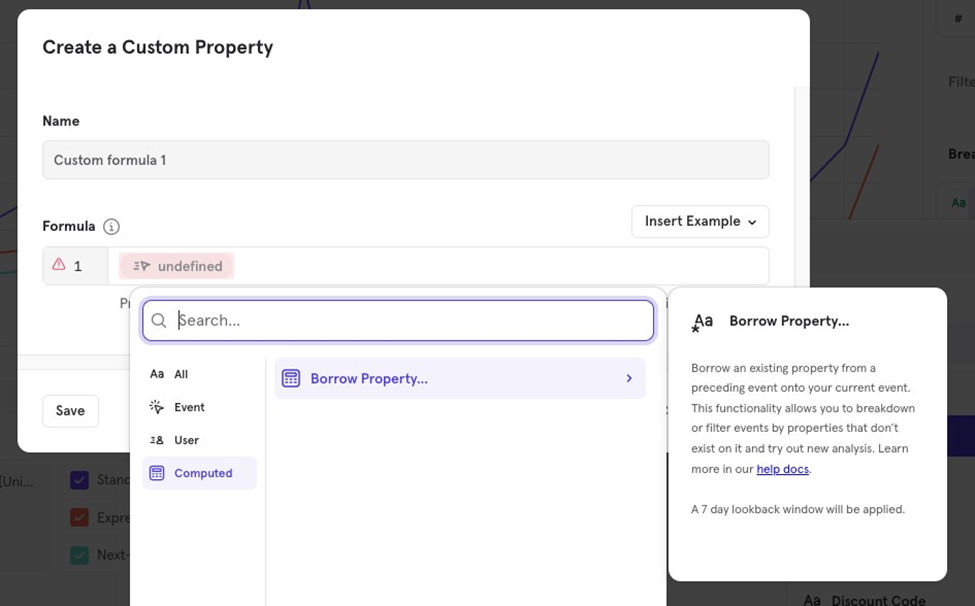Image resolution: width=975 pixels, height=606 pixels.
Task: Click the undefined property chip in formula
Action: pyautogui.click(x=177, y=266)
